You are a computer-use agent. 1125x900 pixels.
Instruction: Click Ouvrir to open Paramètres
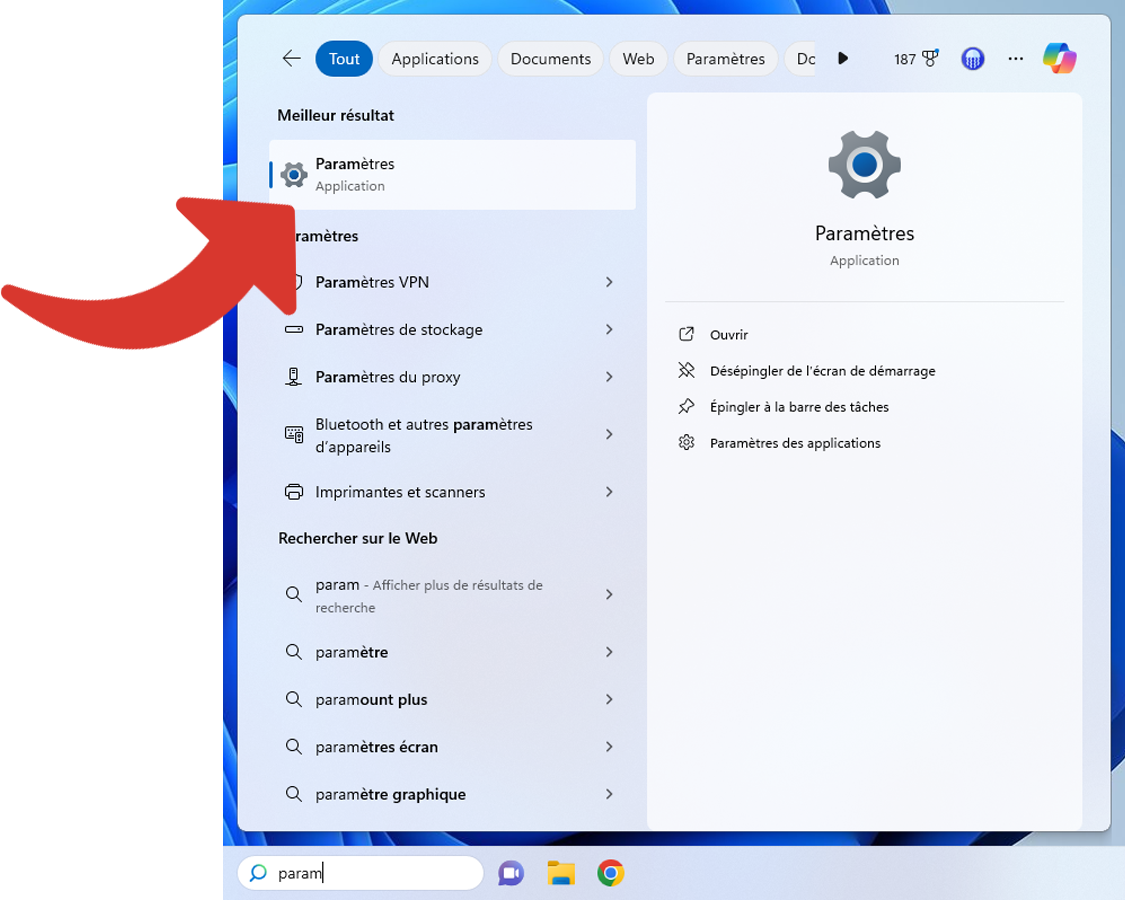point(729,334)
